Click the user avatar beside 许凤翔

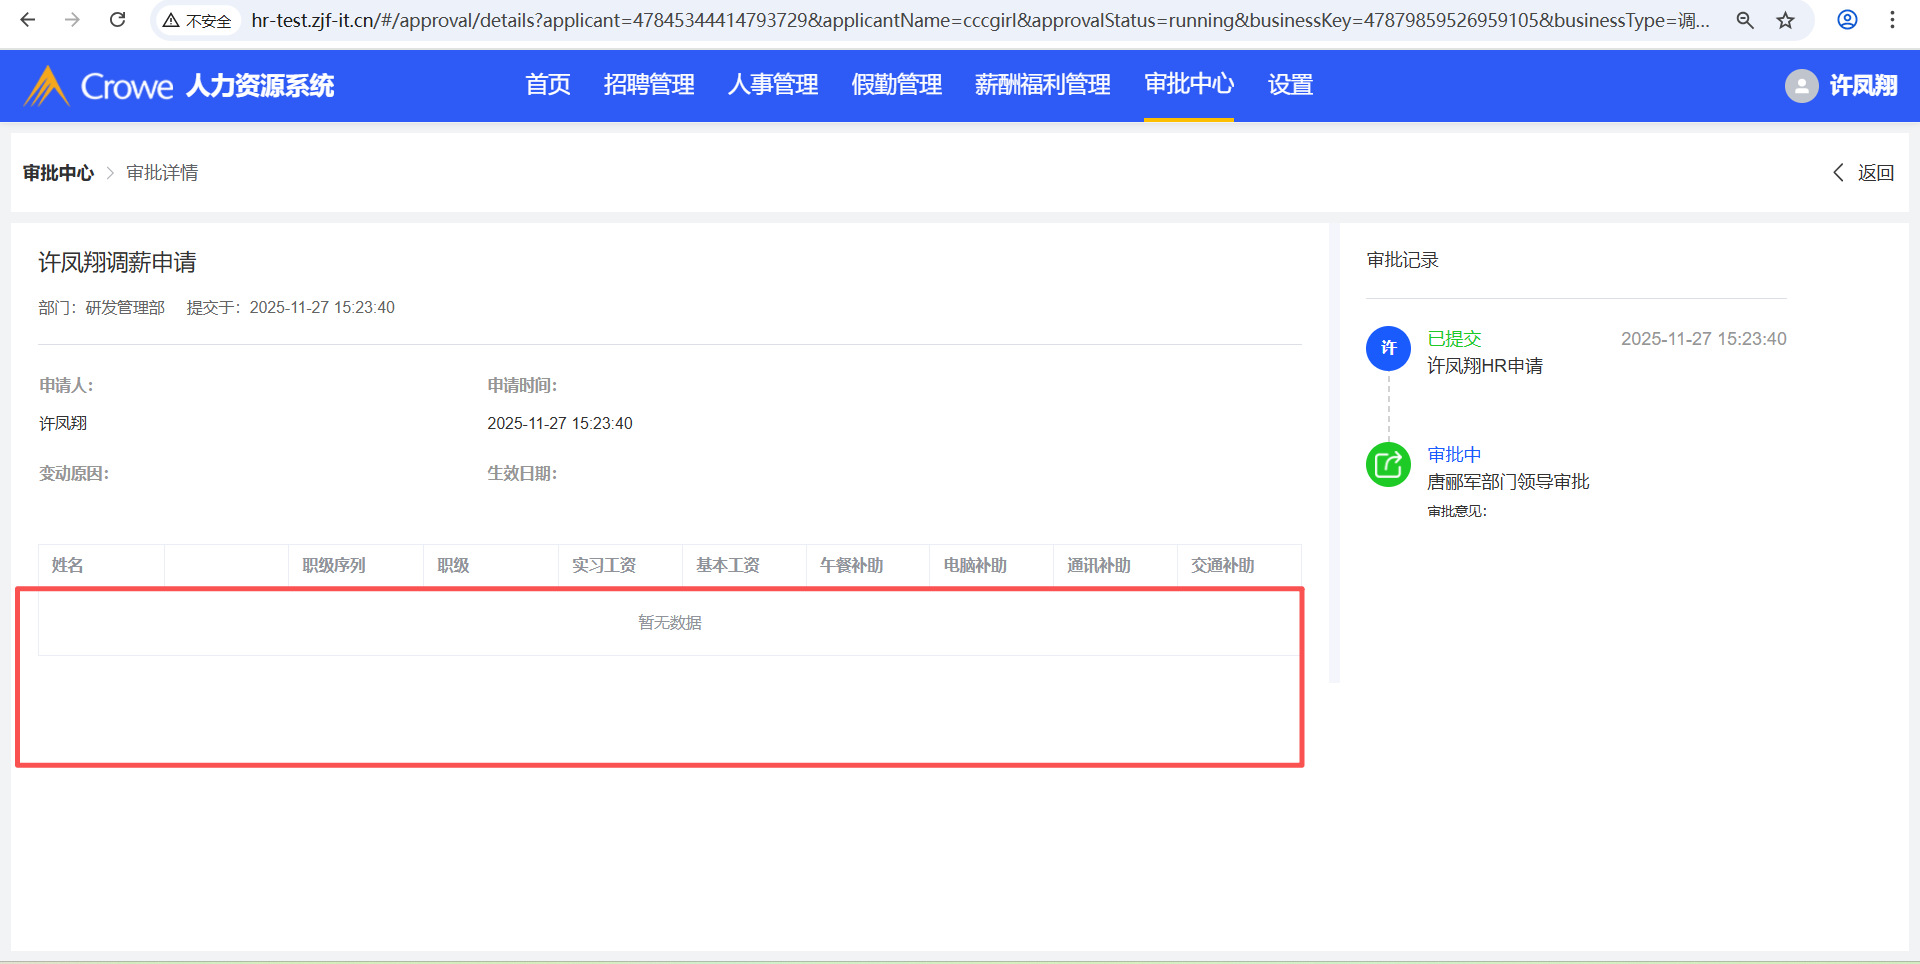pyautogui.click(x=1801, y=86)
